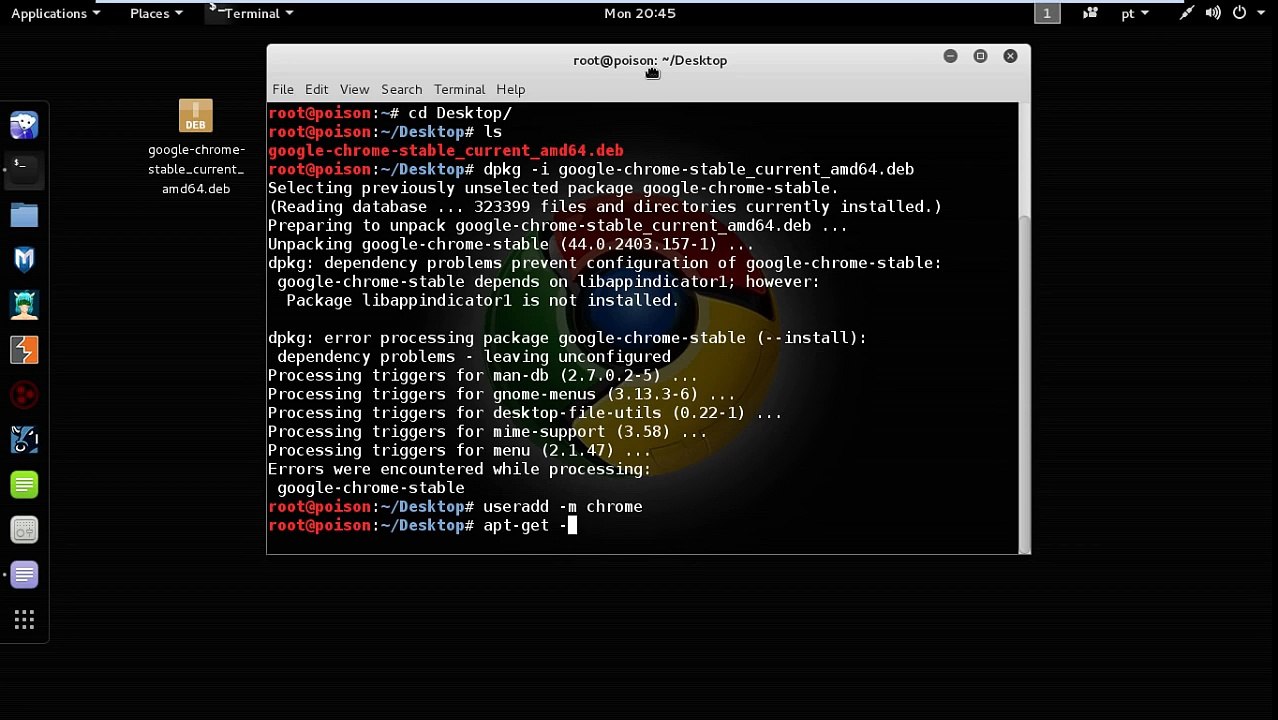
Task: Open the File menu in terminal
Action: [283, 89]
